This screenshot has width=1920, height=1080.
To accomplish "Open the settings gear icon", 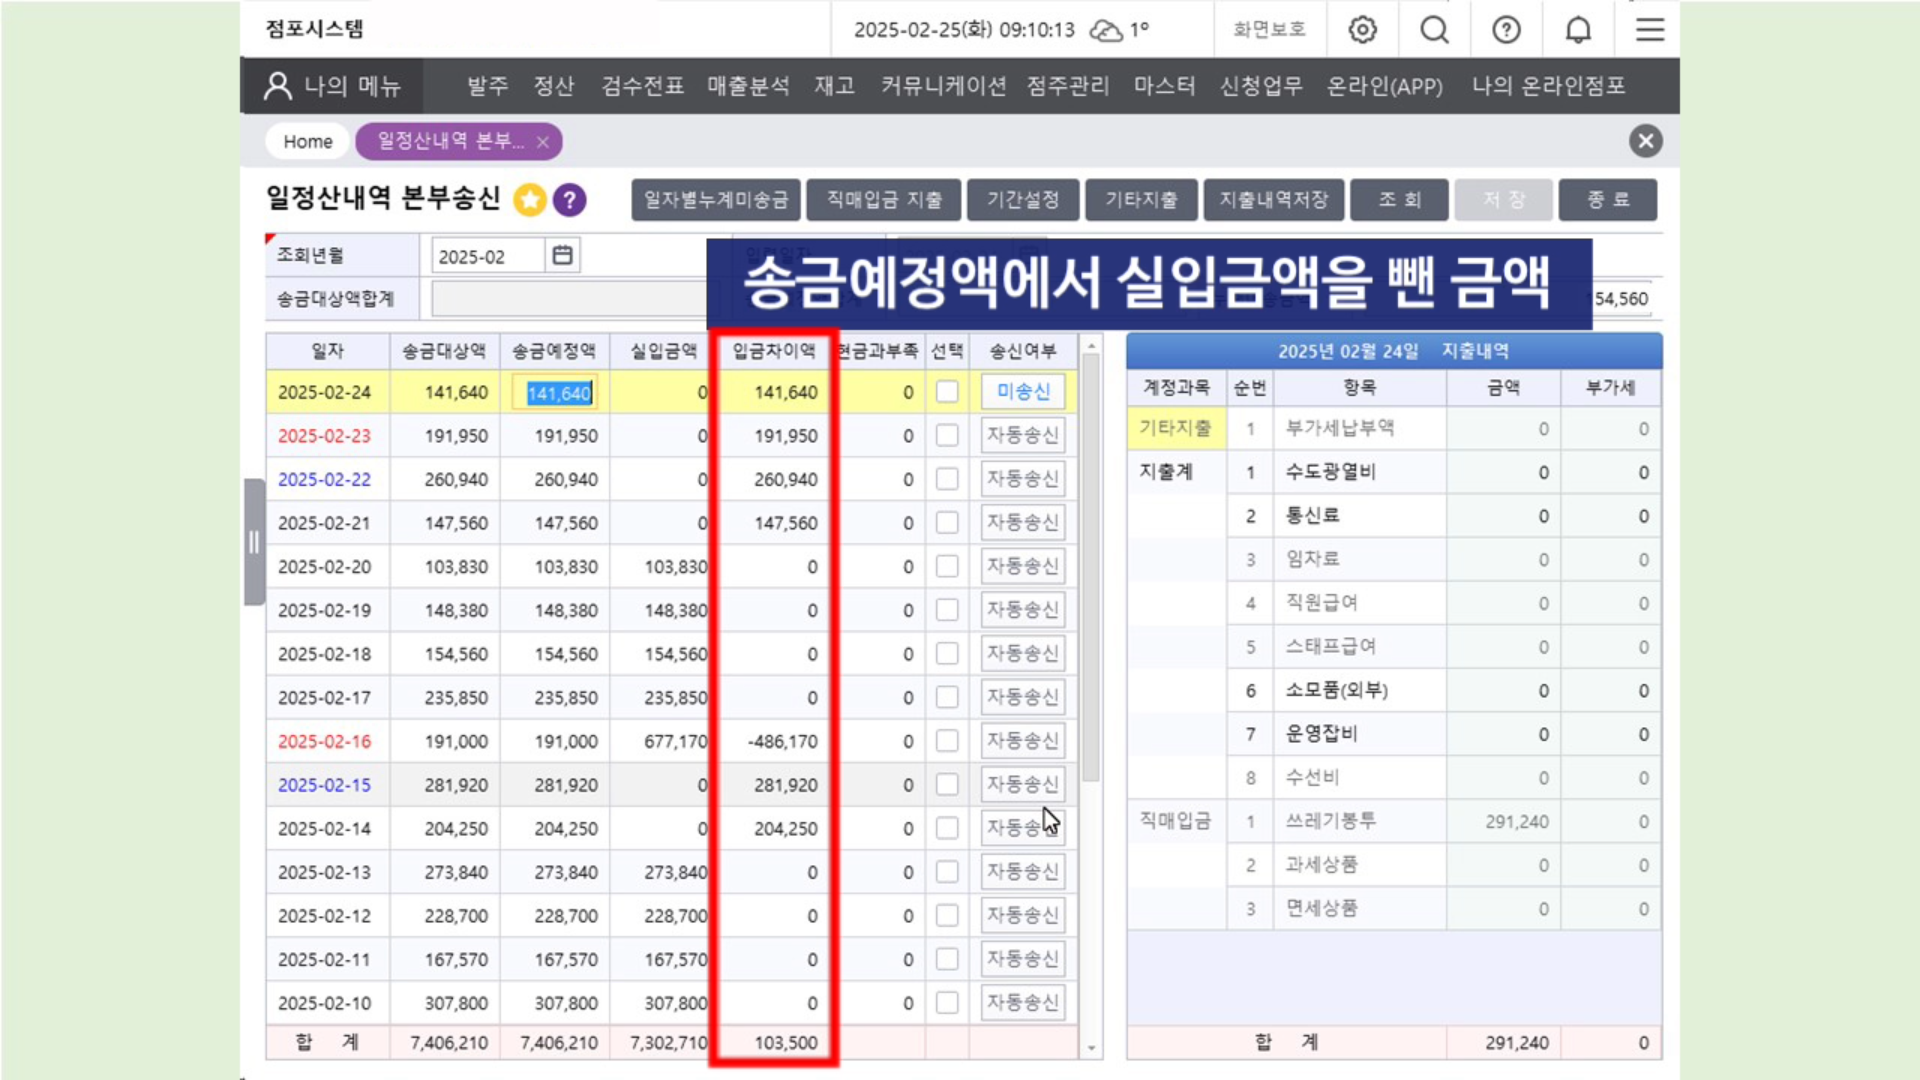I will click(1362, 30).
